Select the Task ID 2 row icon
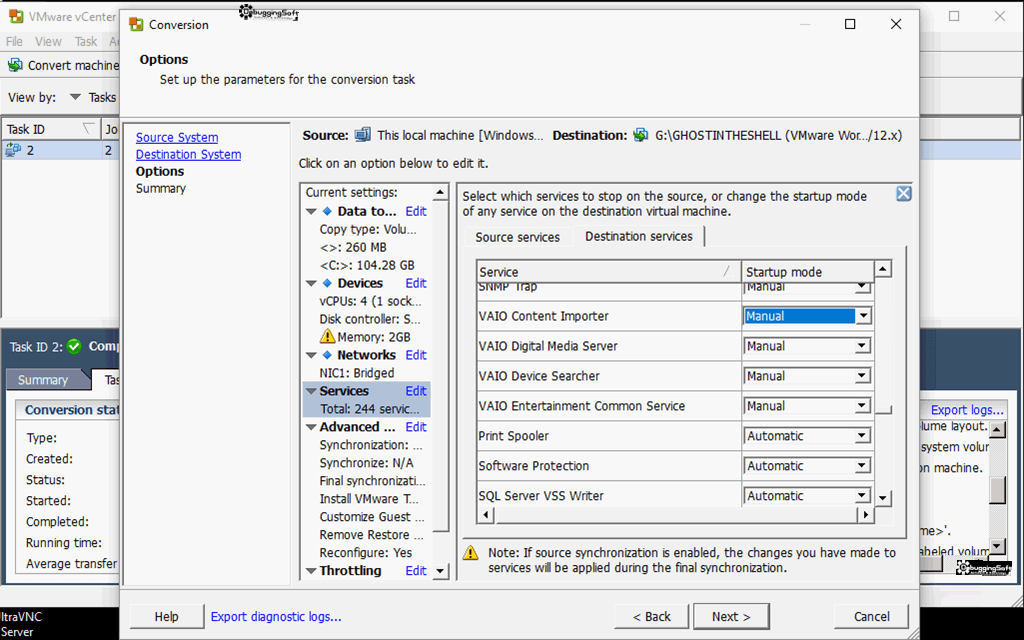 click(x=13, y=150)
